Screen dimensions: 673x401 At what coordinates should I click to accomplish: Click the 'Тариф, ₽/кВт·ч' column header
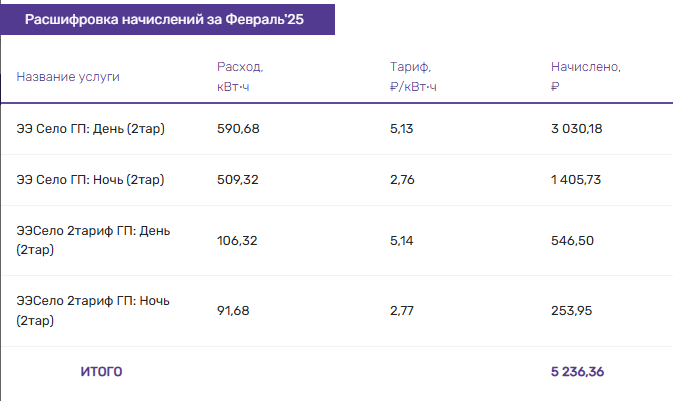413,77
